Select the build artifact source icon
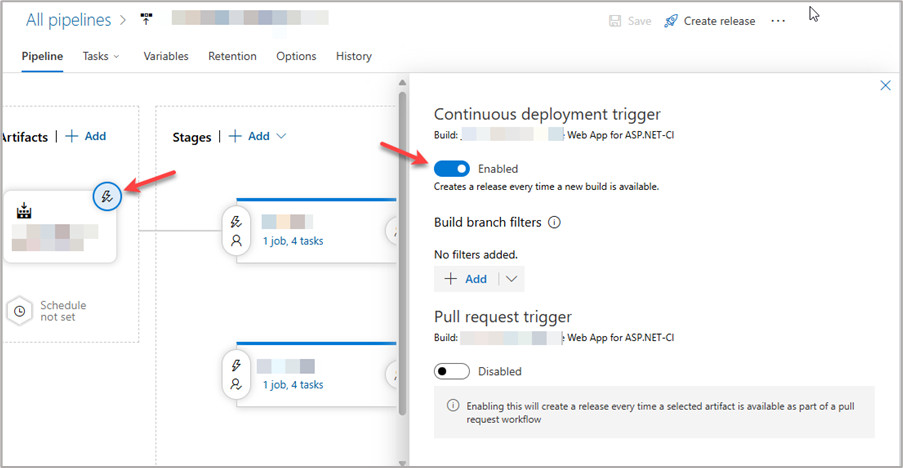This screenshot has width=903, height=468. 27,212
